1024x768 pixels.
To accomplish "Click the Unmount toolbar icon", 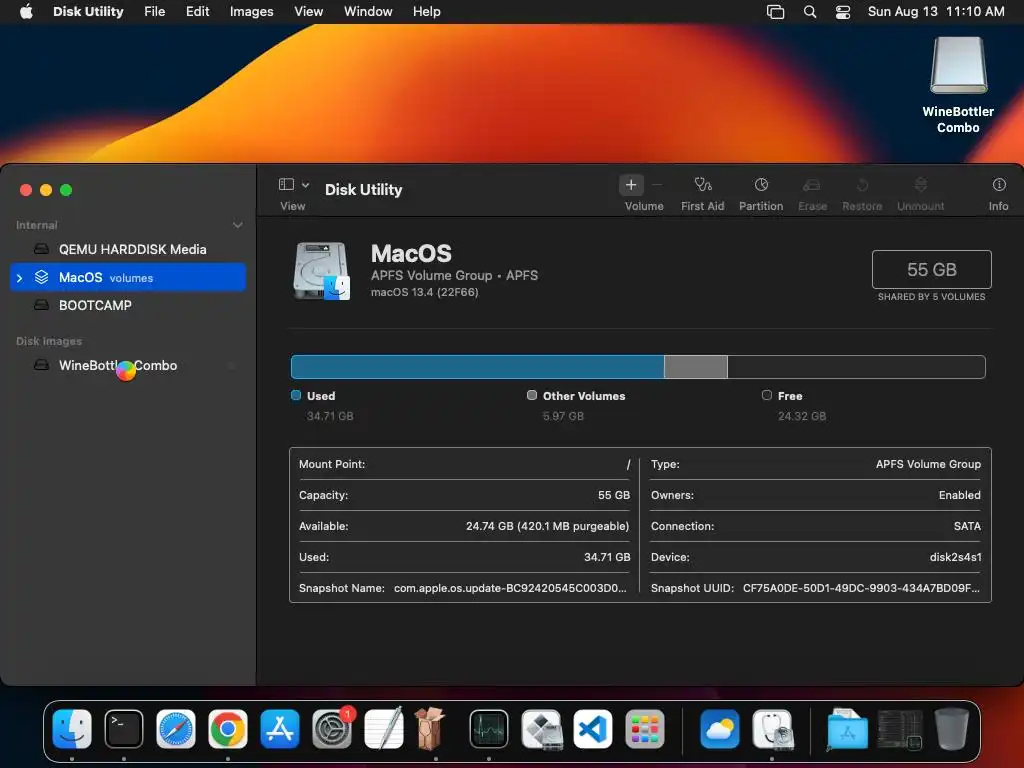I will tap(920, 185).
